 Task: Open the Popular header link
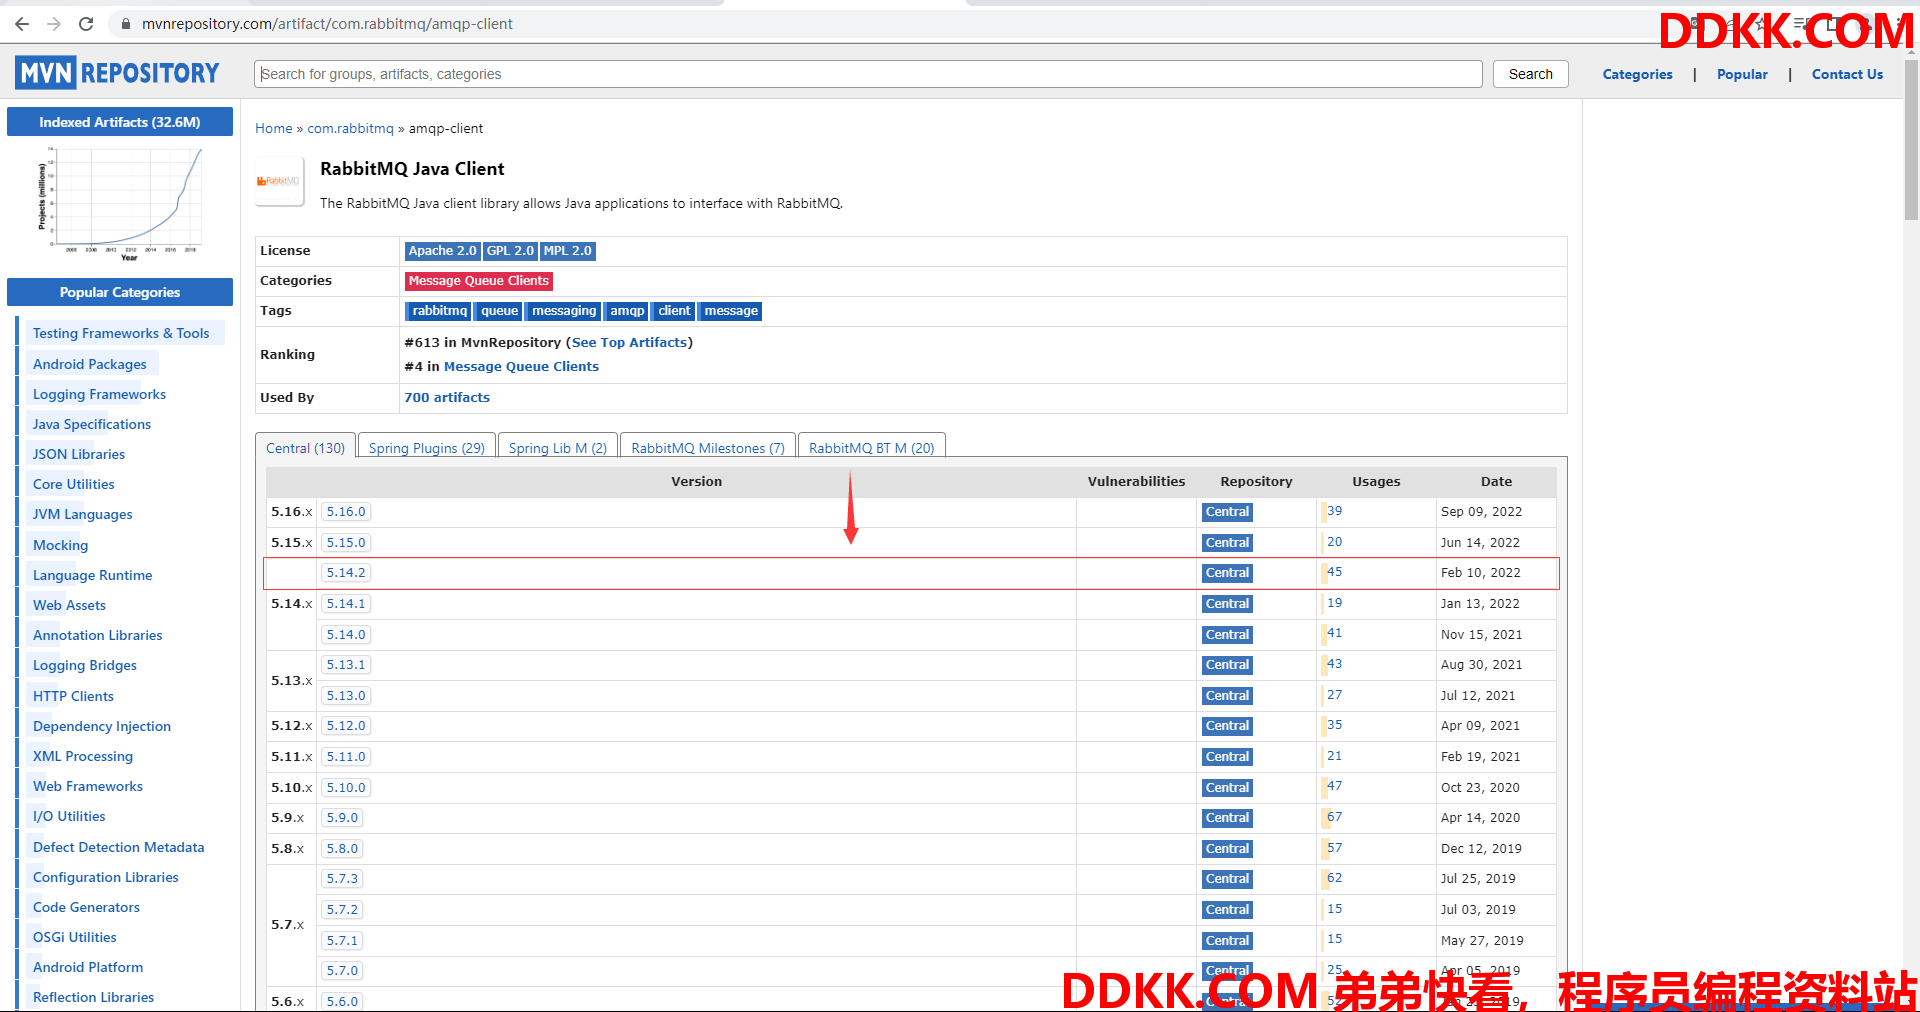1742,74
